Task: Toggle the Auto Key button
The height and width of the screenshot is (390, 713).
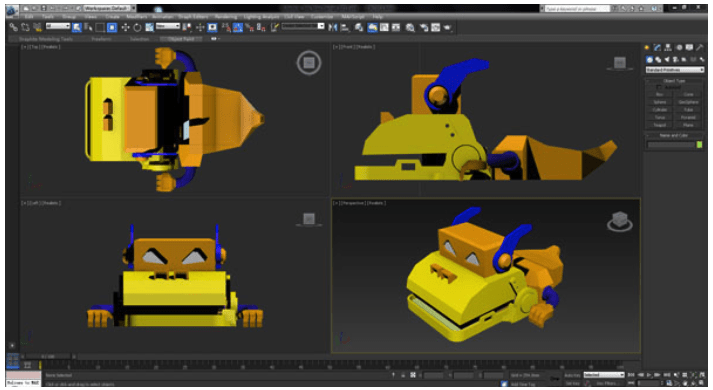Action: (572, 375)
